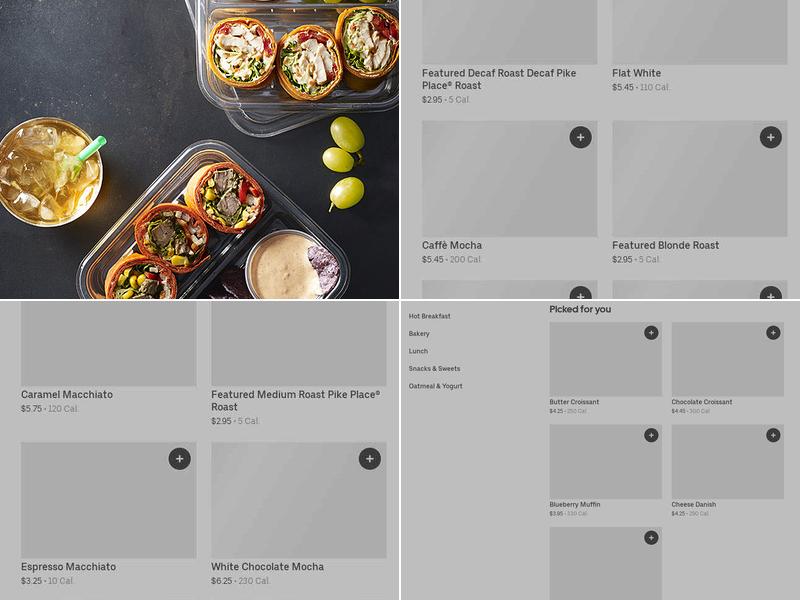Open Caramel Macchiato item details
Screen dimensions: 800x600
[x=67, y=394]
